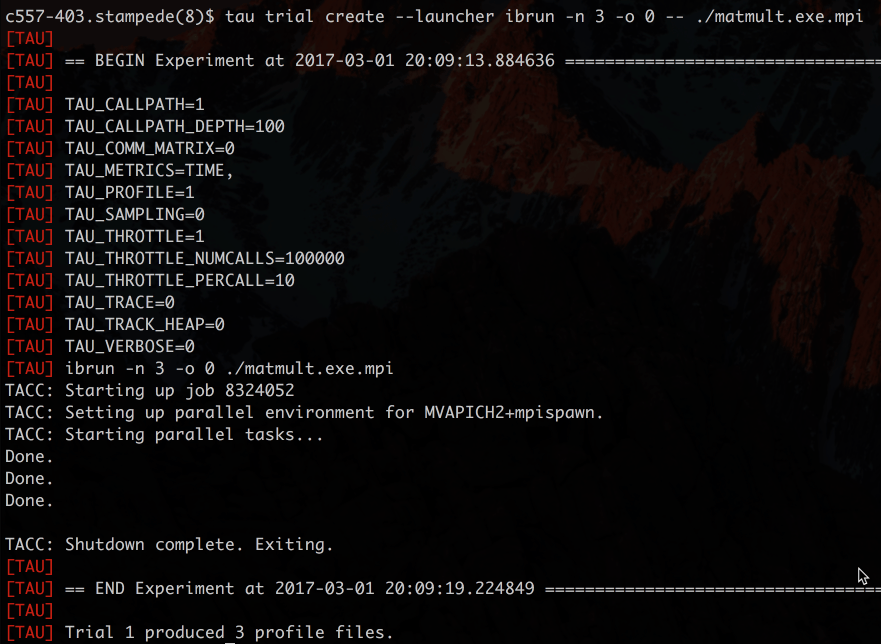
Task: Click the TAU_METRICS=TIME, line
Action: [x=119, y=170]
